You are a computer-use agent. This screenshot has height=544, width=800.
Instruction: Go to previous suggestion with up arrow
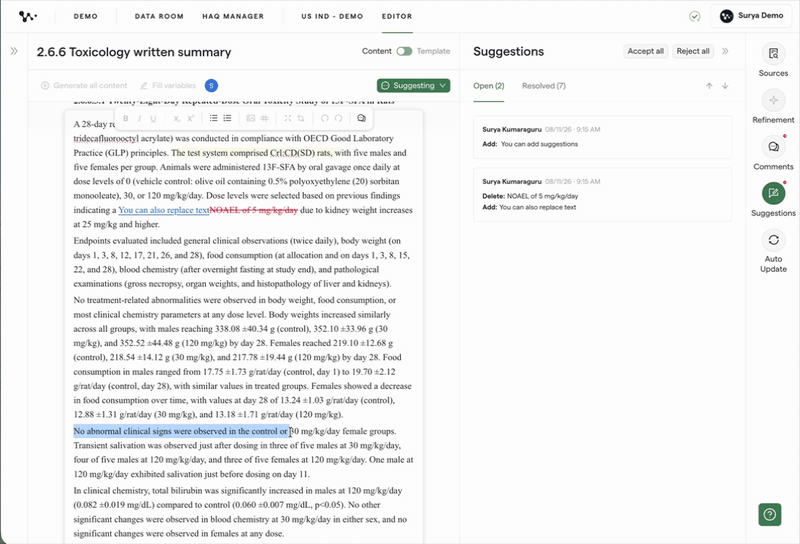[x=709, y=86]
